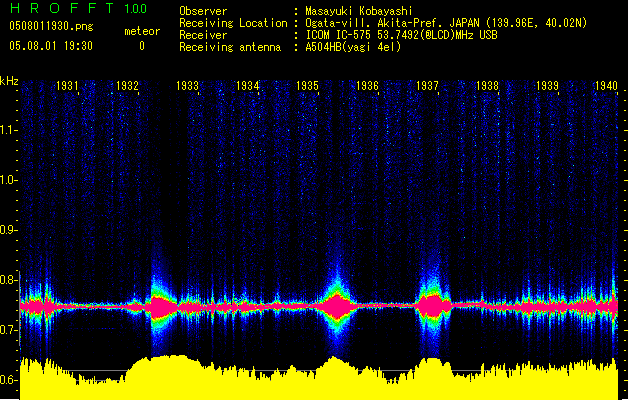Click the 1931 time marker

pos(67,86)
